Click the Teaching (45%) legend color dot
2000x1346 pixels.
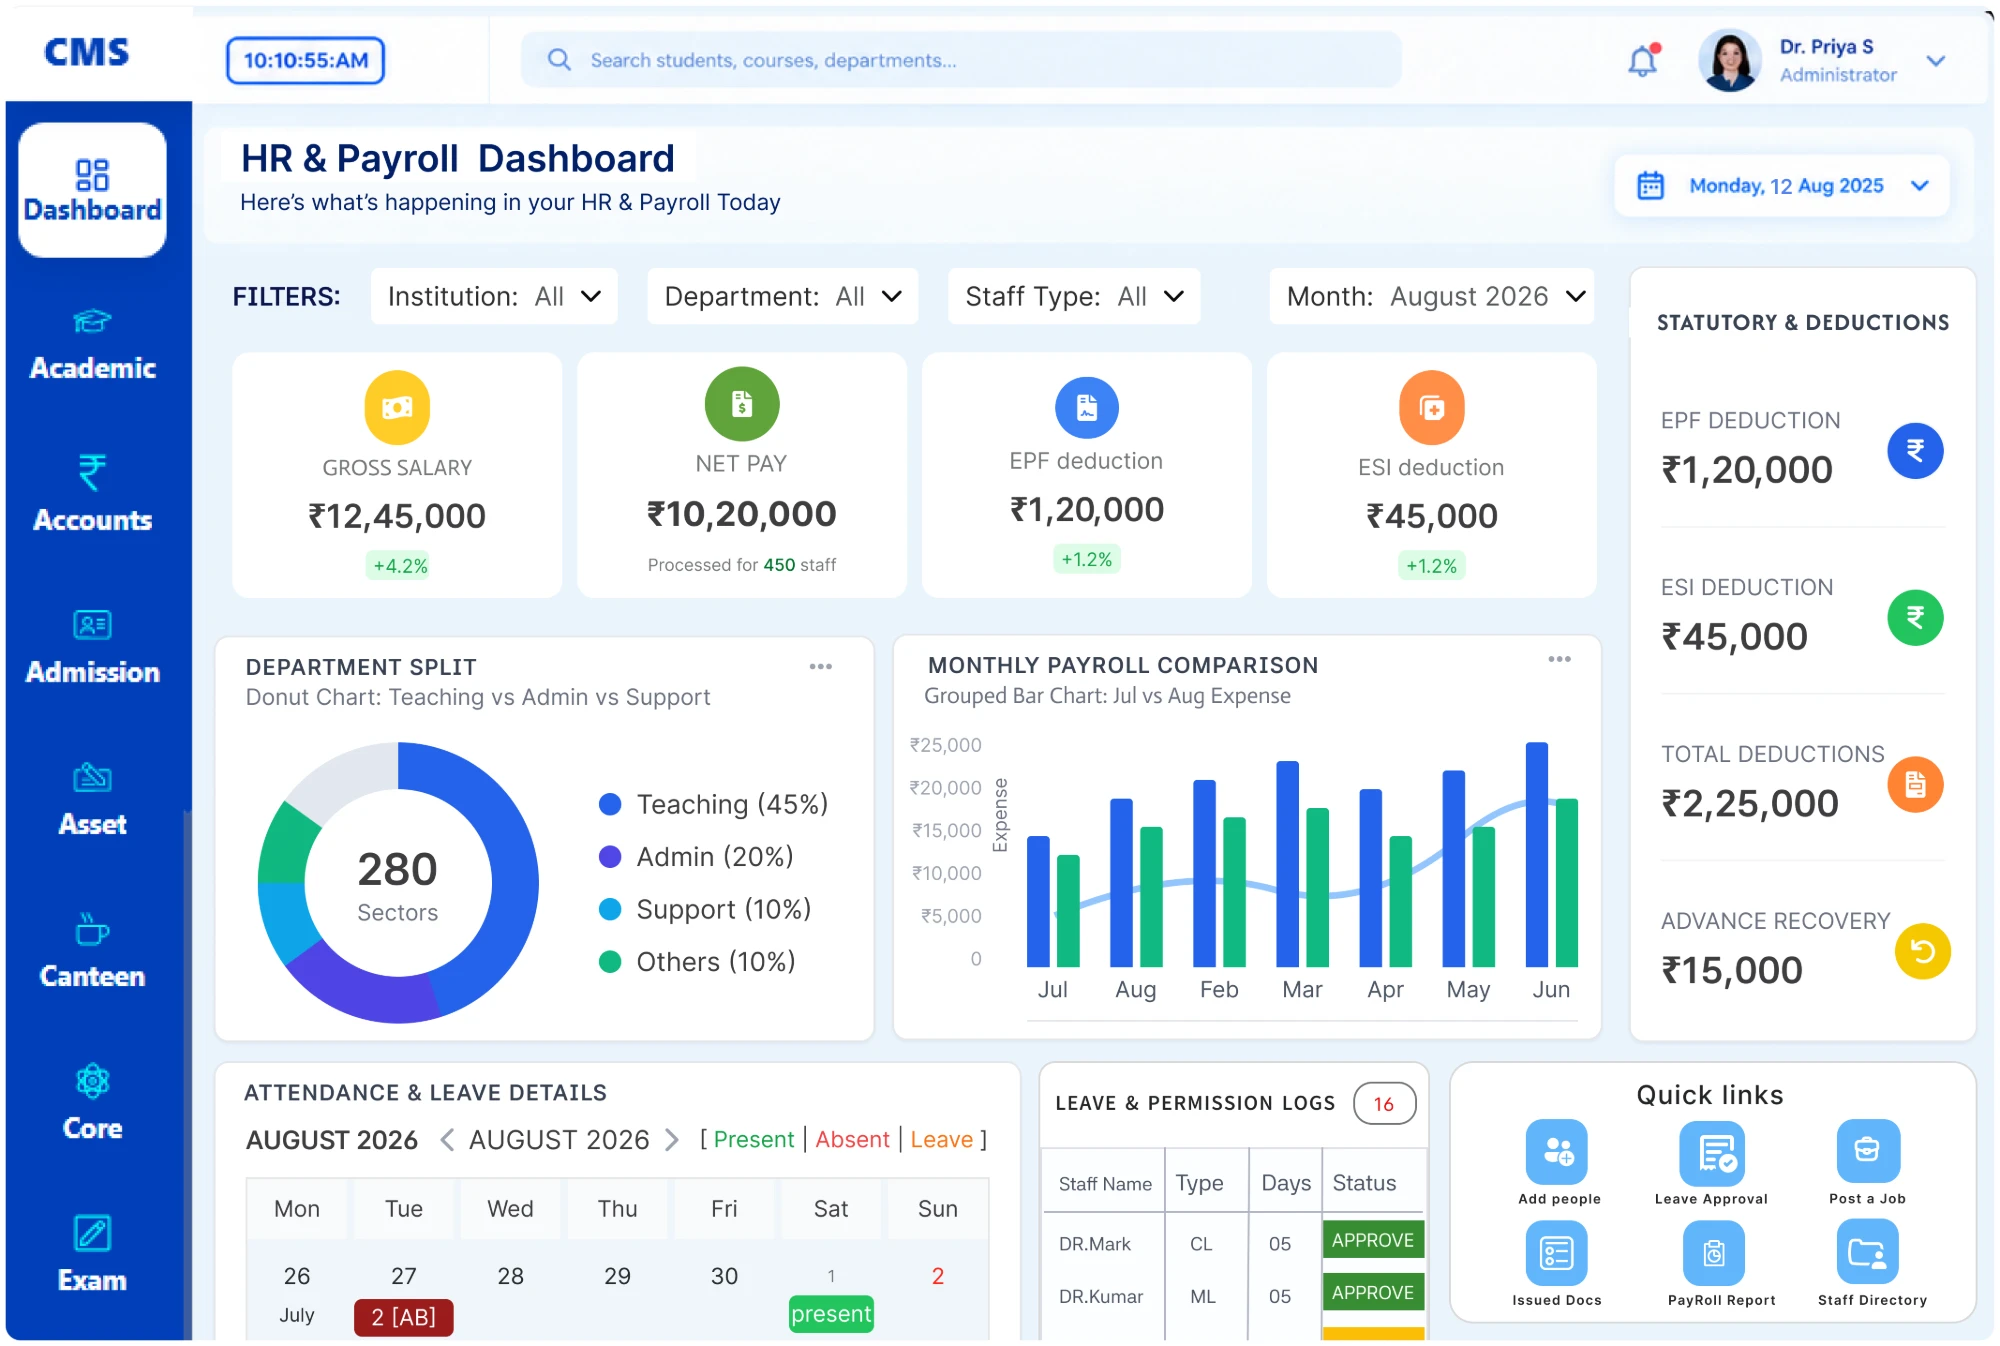pos(610,804)
